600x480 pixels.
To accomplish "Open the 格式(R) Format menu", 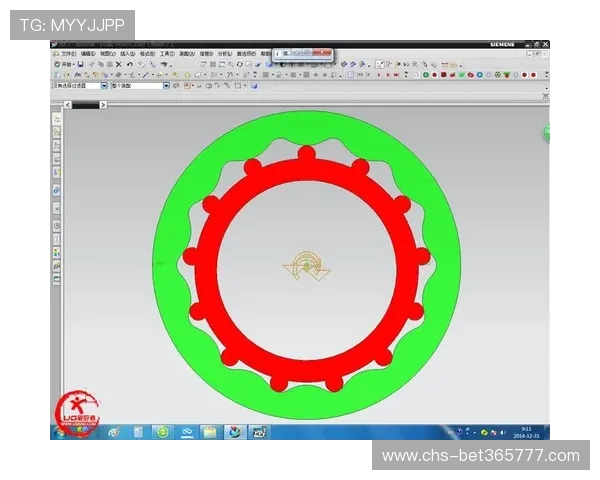I will [147, 54].
